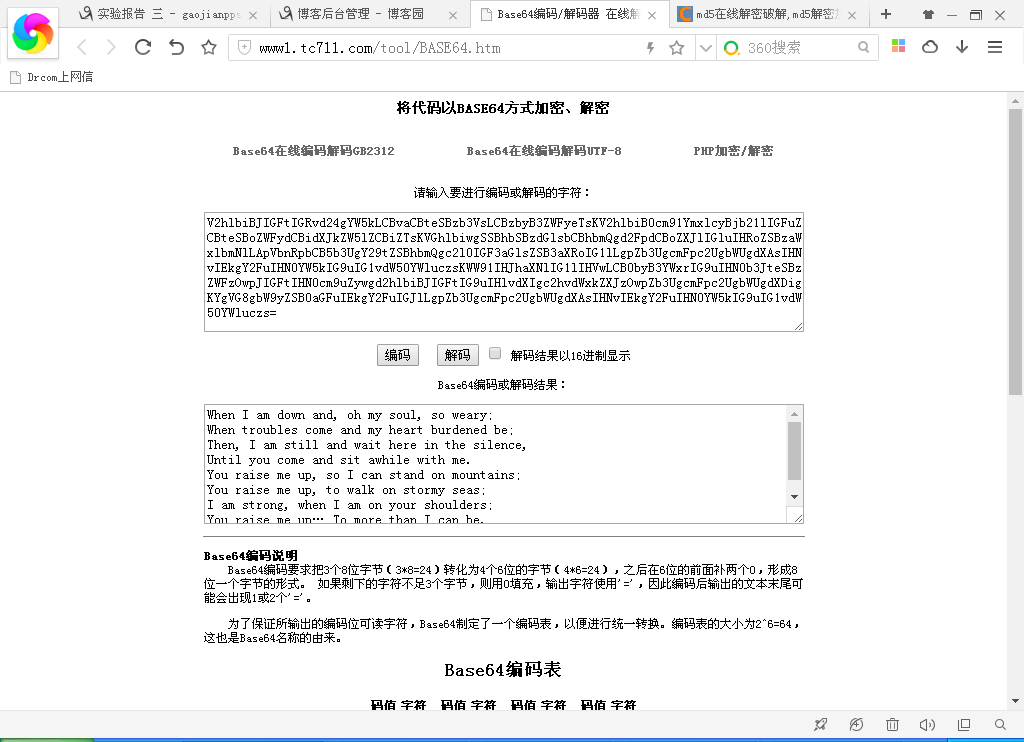Go forward with the forward arrow
The width and height of the screenshot is (1024, 742).
(111, 47)
